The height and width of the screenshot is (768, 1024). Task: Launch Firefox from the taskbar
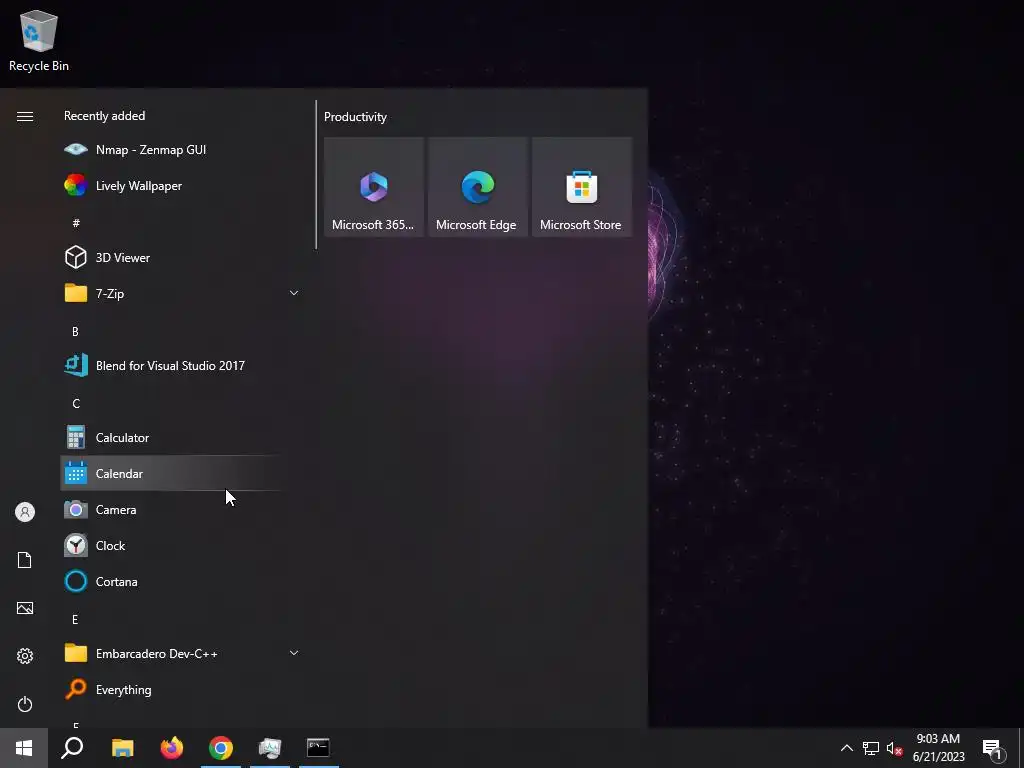172,748
